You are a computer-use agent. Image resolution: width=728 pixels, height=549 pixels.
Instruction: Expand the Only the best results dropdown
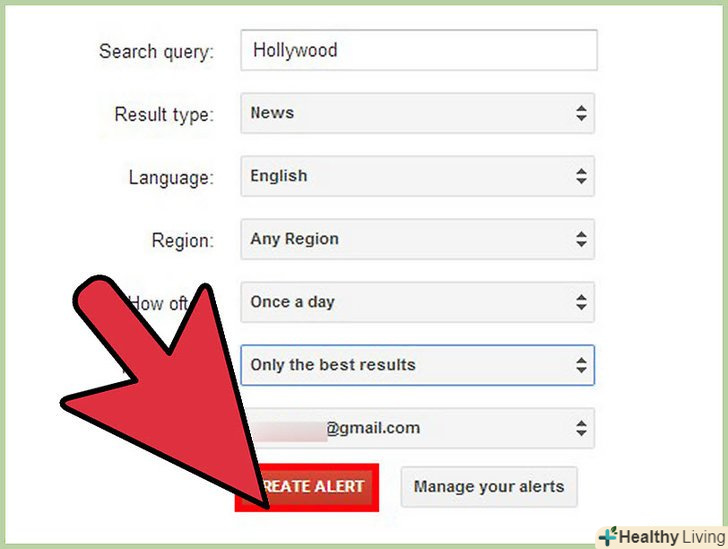pyautogui.click(x=417, y=365)
